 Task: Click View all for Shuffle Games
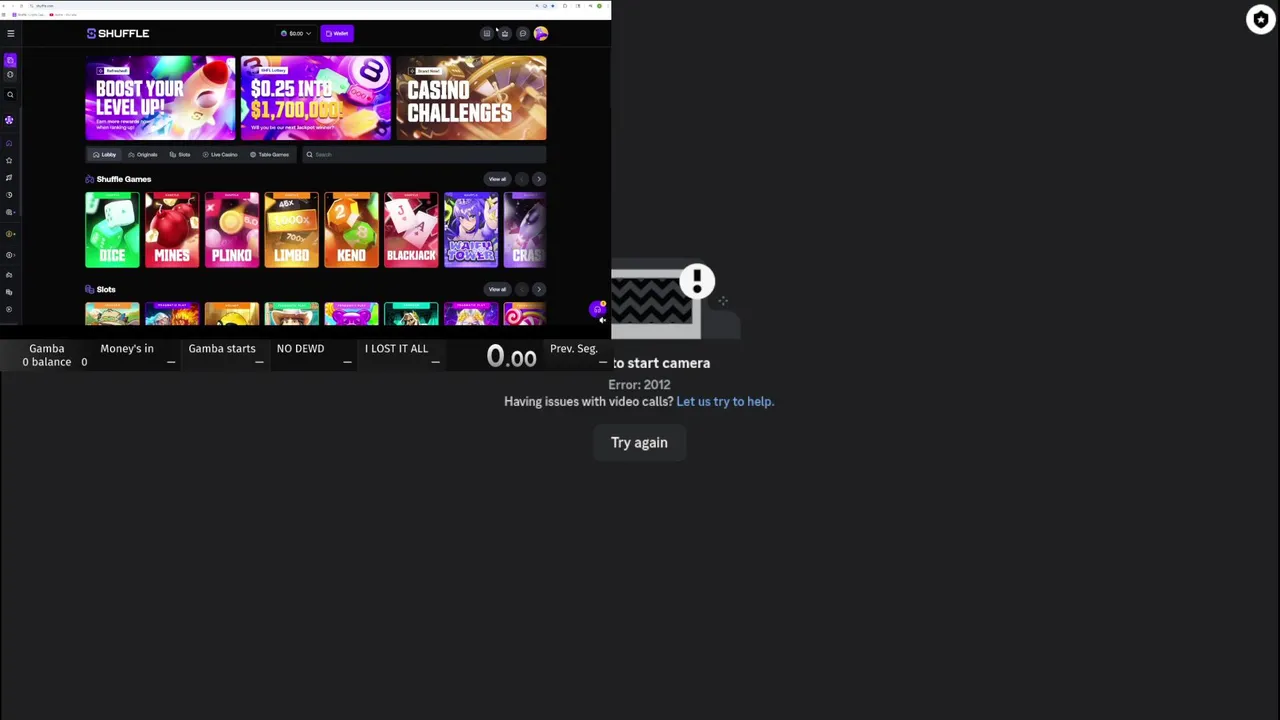coord(497,179)
